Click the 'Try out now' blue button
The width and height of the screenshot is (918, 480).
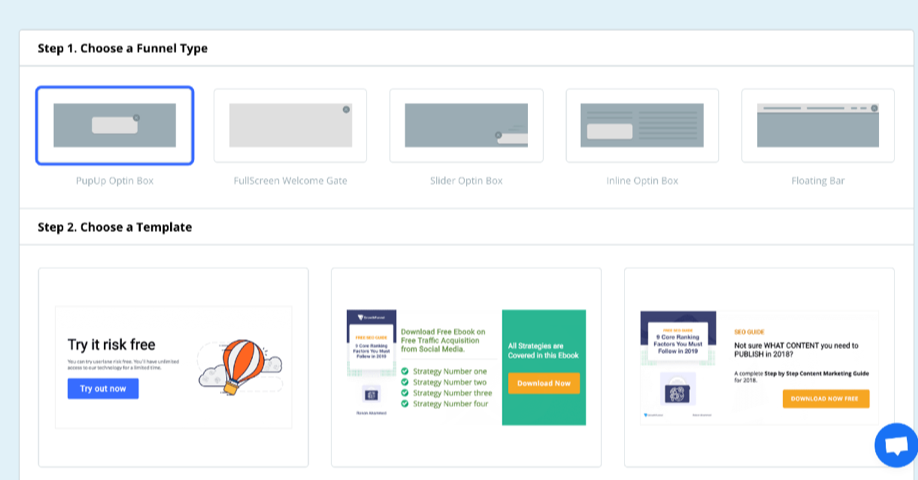103,389
